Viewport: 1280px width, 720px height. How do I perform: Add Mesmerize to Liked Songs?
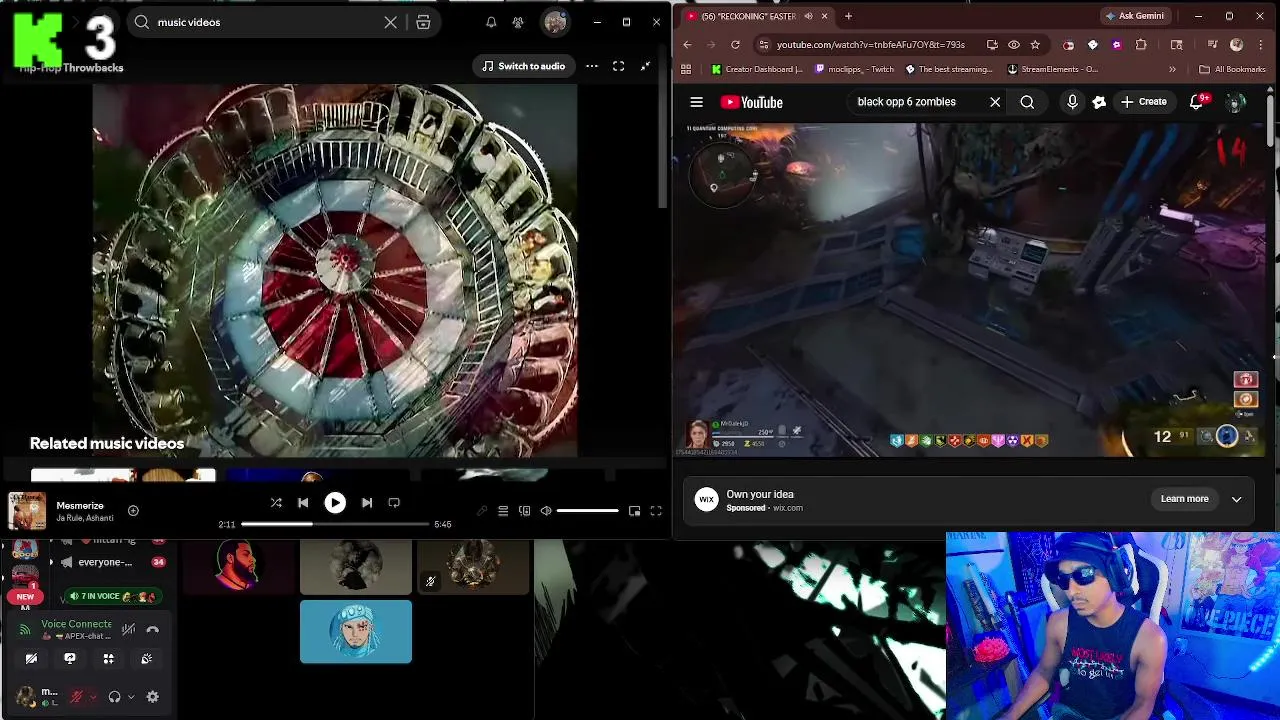(133, 511)
